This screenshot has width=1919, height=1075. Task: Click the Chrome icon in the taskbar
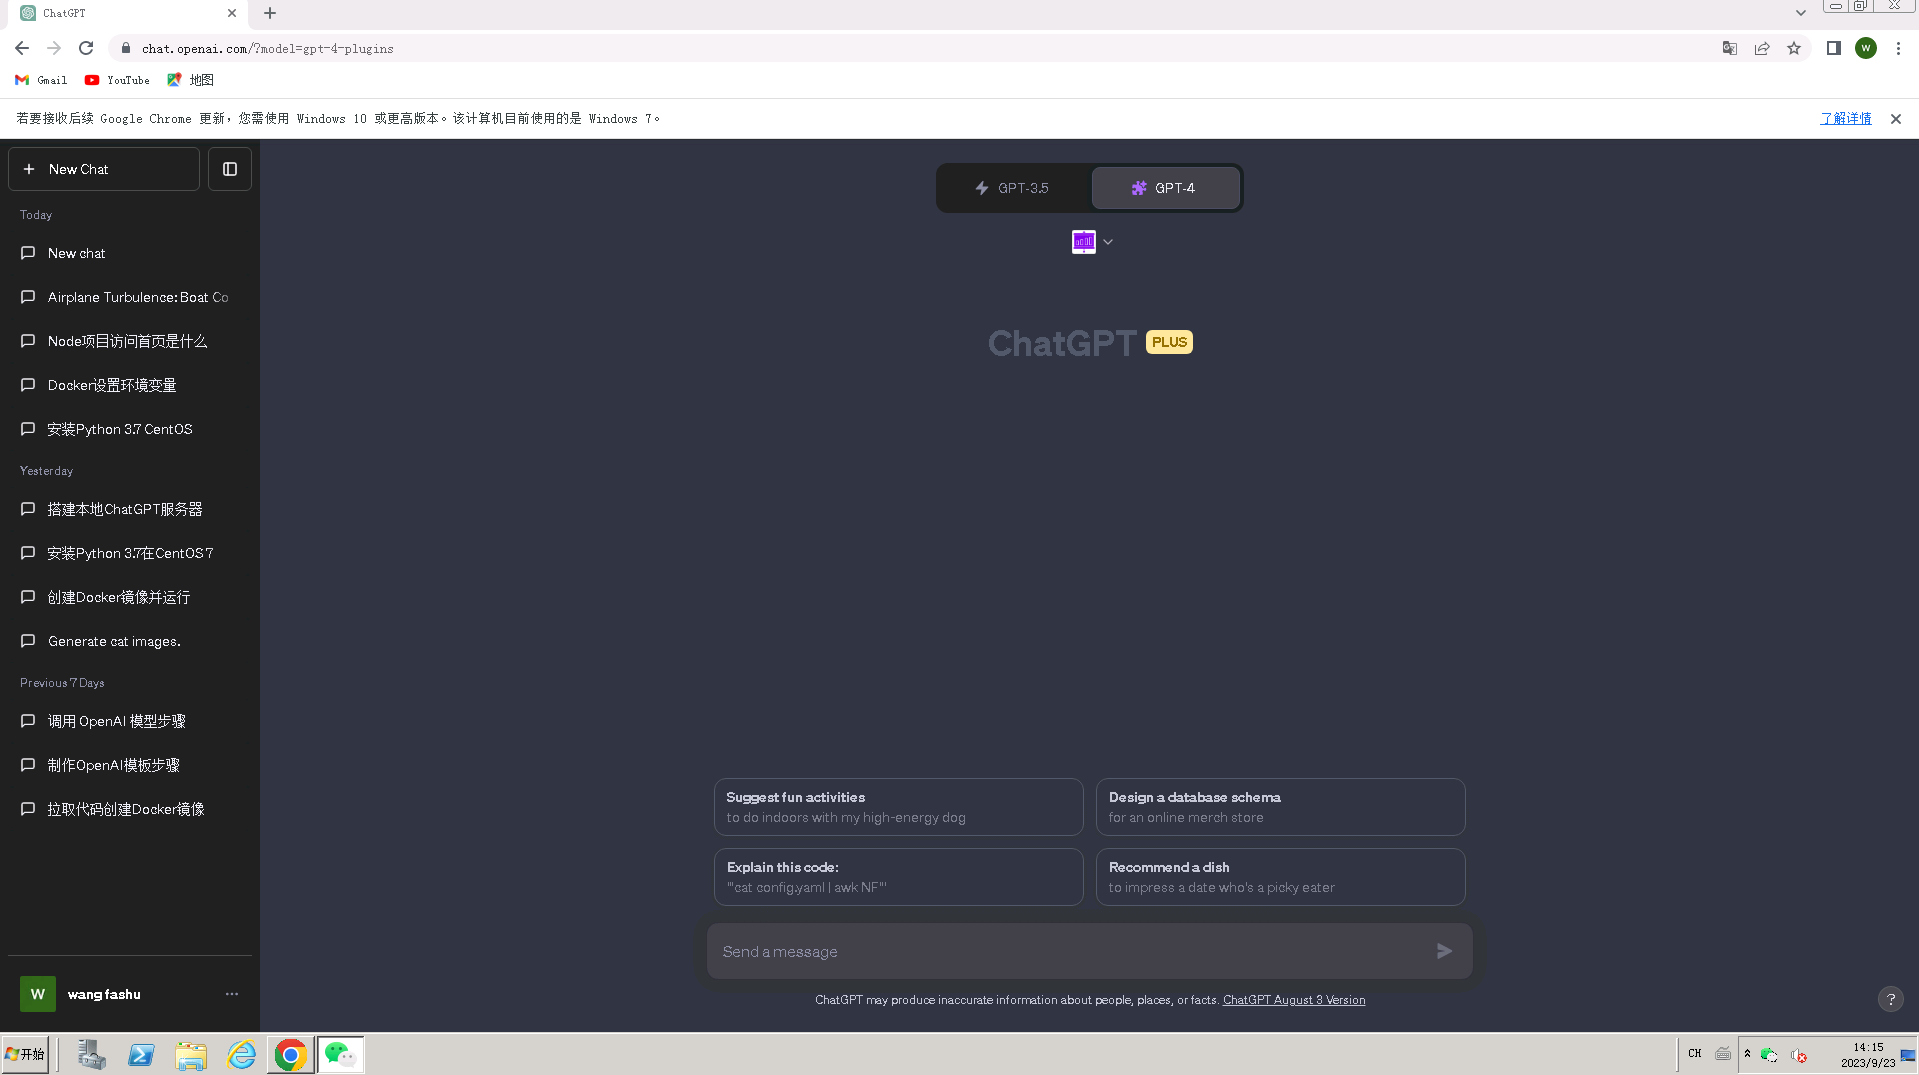pos(291,1054)
